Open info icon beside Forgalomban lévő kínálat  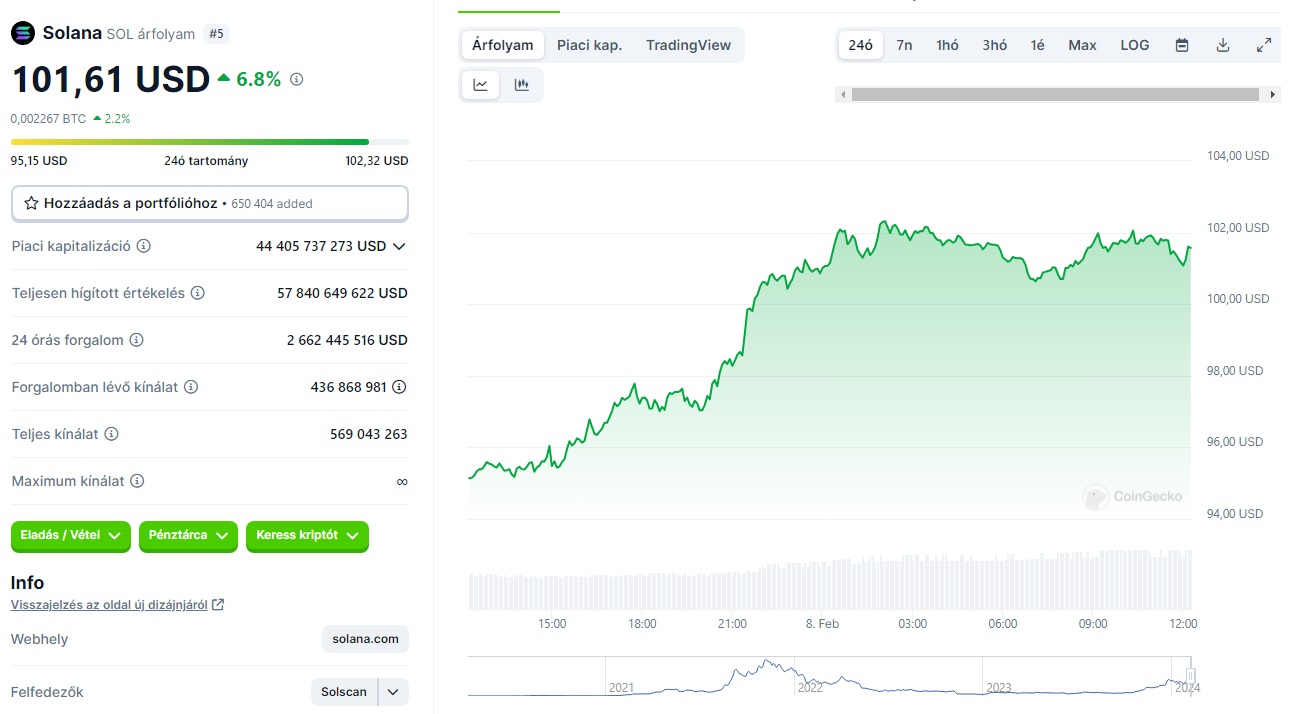point(191,387)
